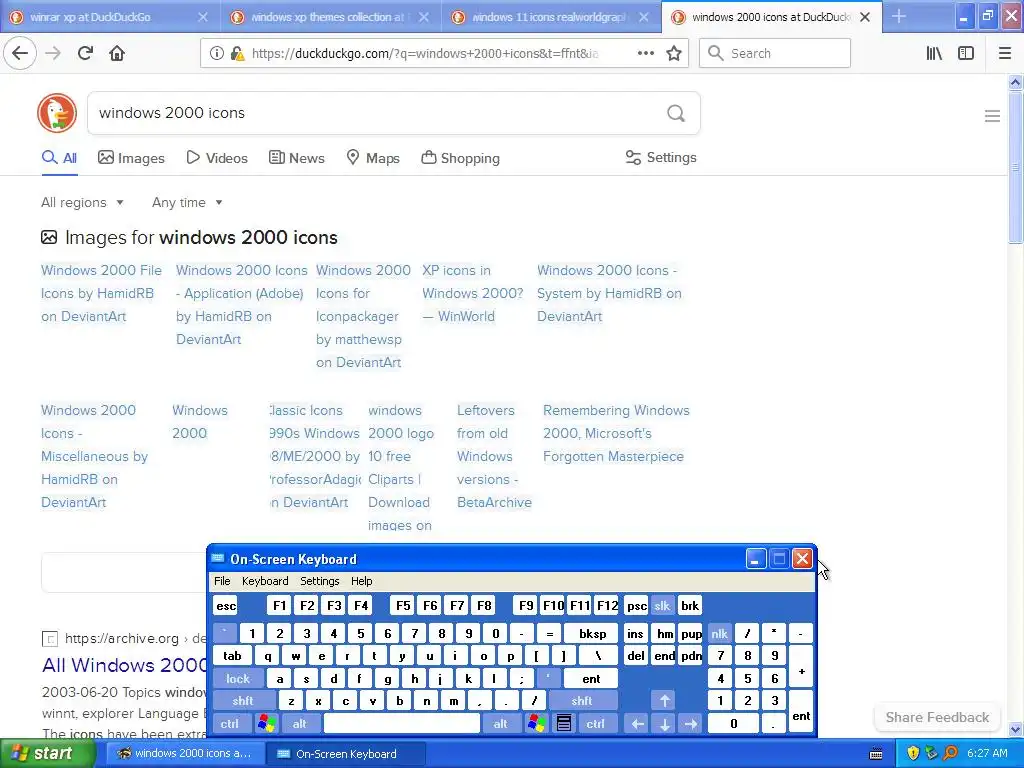The width and height of the screenshot is (1024, 768).
Task: Click the right Windows key on keyboard
Action: [x=537, y=724]
